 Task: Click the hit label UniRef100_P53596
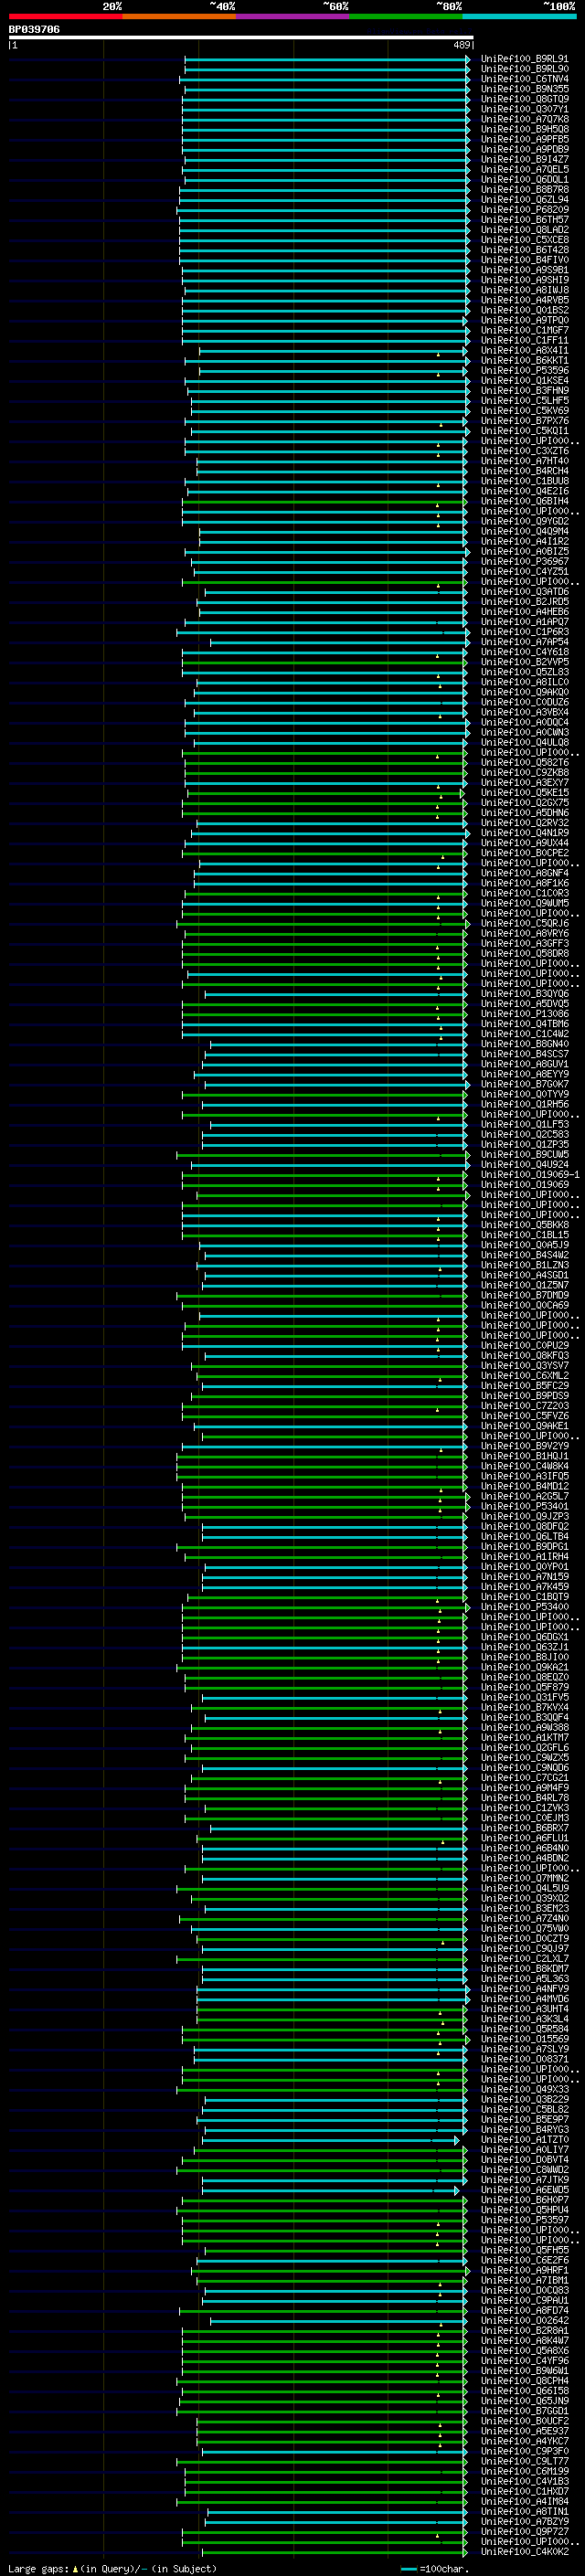coord(524,371)
